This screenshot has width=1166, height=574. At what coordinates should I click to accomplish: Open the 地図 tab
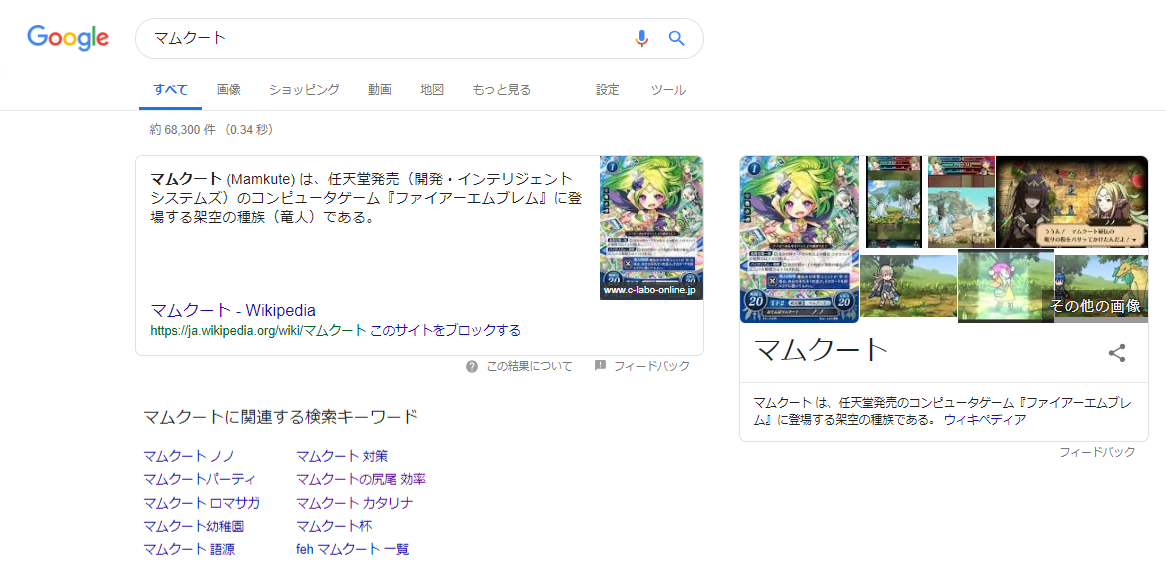tap(432, 90)
